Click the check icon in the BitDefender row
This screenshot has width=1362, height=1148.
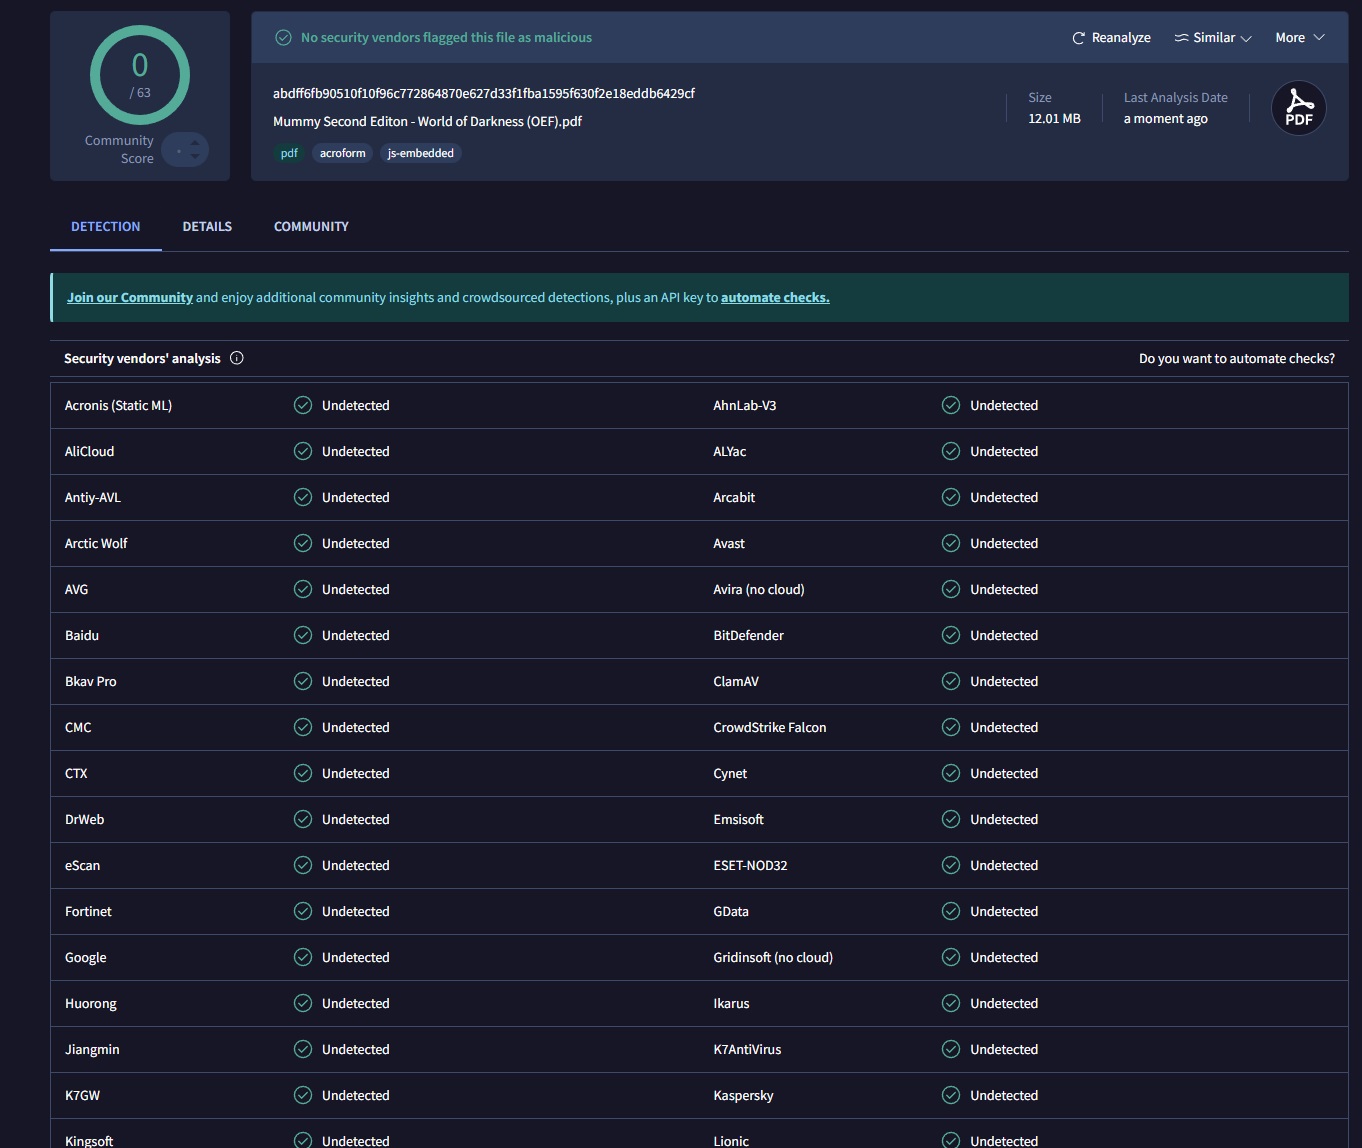point(951,635)
